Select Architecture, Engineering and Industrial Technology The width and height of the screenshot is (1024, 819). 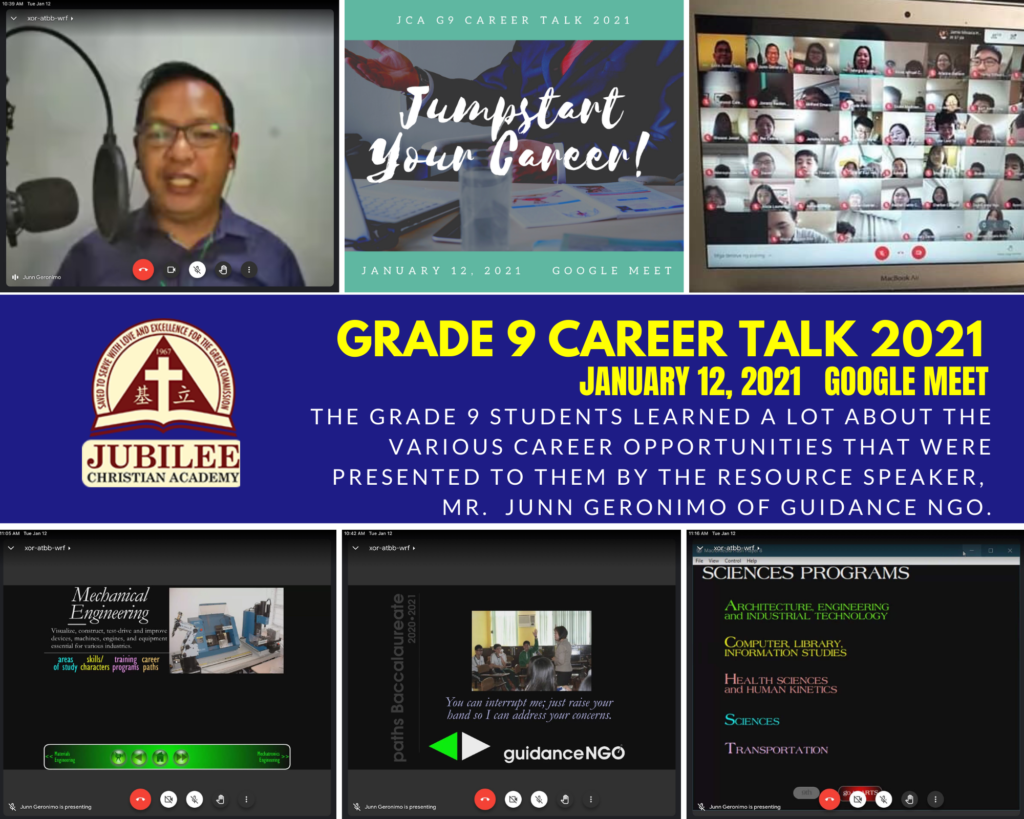[x=807, y=611]
